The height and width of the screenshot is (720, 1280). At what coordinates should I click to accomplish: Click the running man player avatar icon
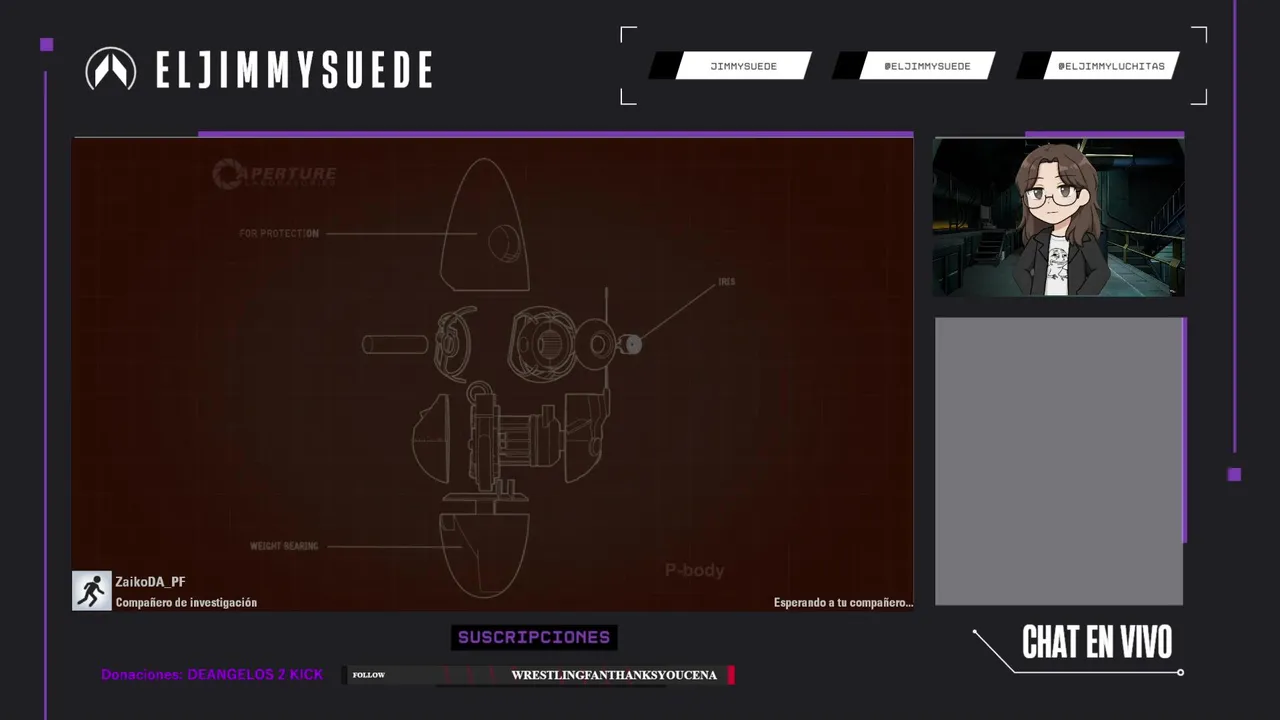click(x=92, y=591)
